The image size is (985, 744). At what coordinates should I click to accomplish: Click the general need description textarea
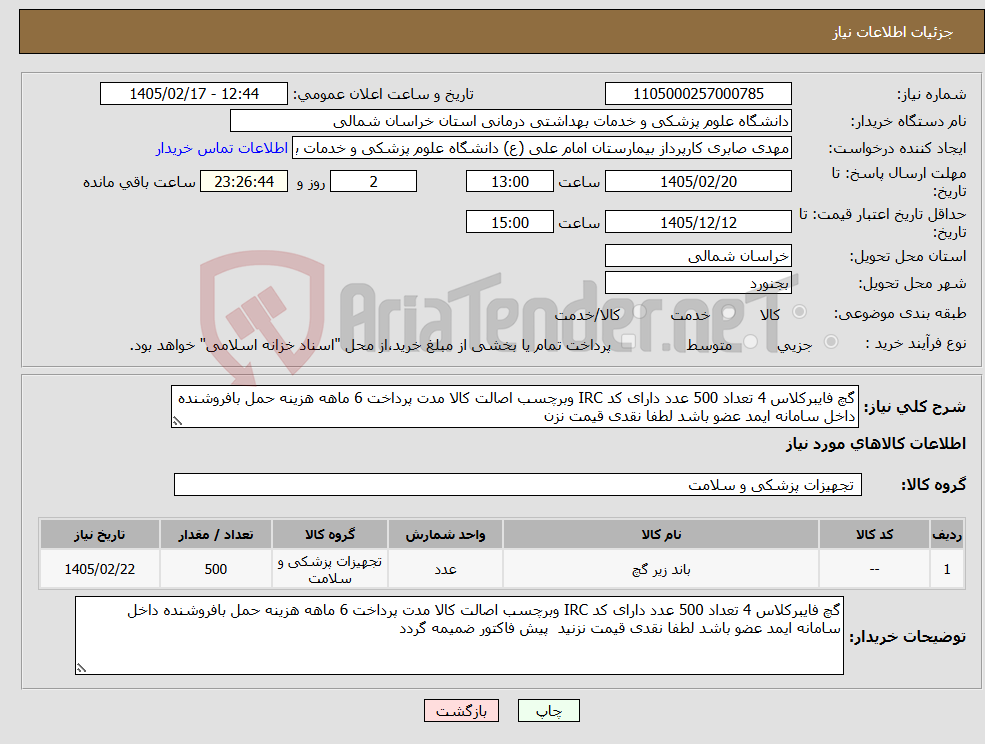coord(514,407)
